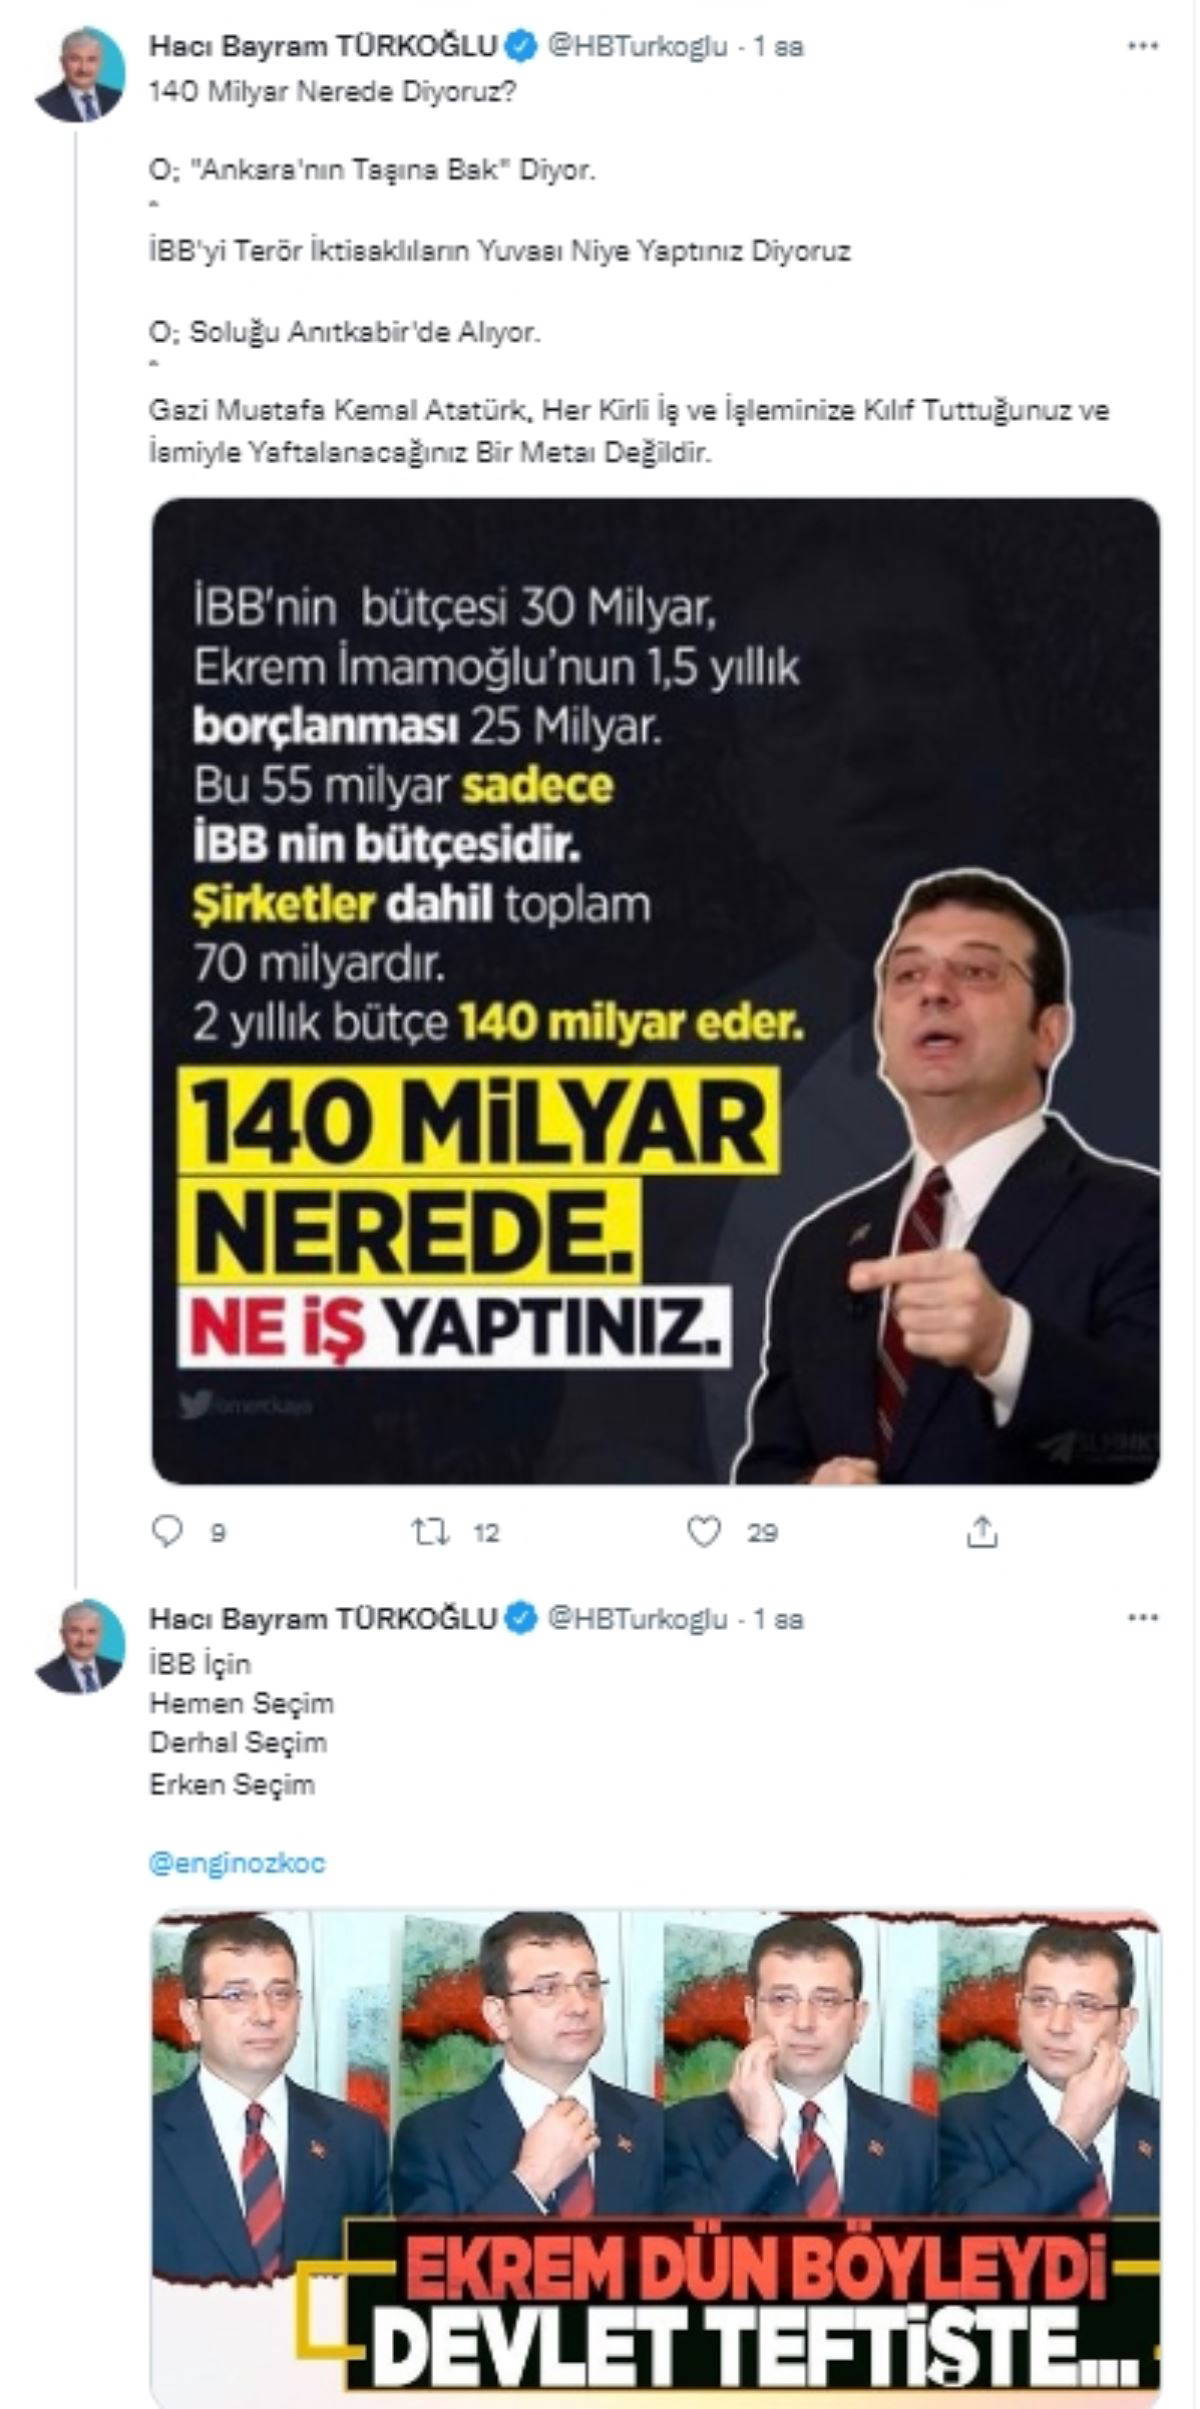Enlarge the '140 Milyar Nerede' image
The width and height of the screenshot is (1200, 2409).
tap(655, 990)
